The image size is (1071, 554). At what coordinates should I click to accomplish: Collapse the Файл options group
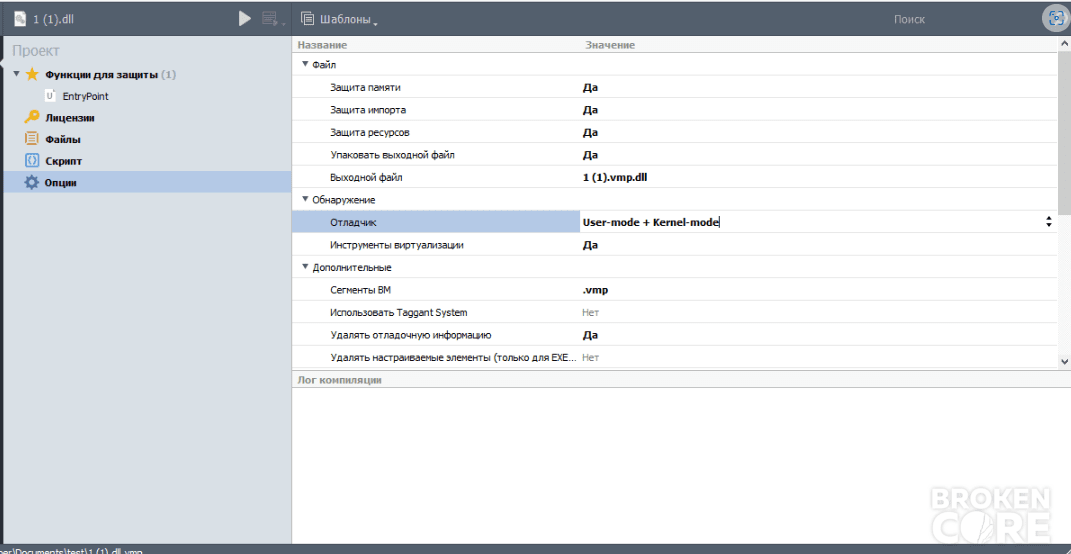pos(305,64)
